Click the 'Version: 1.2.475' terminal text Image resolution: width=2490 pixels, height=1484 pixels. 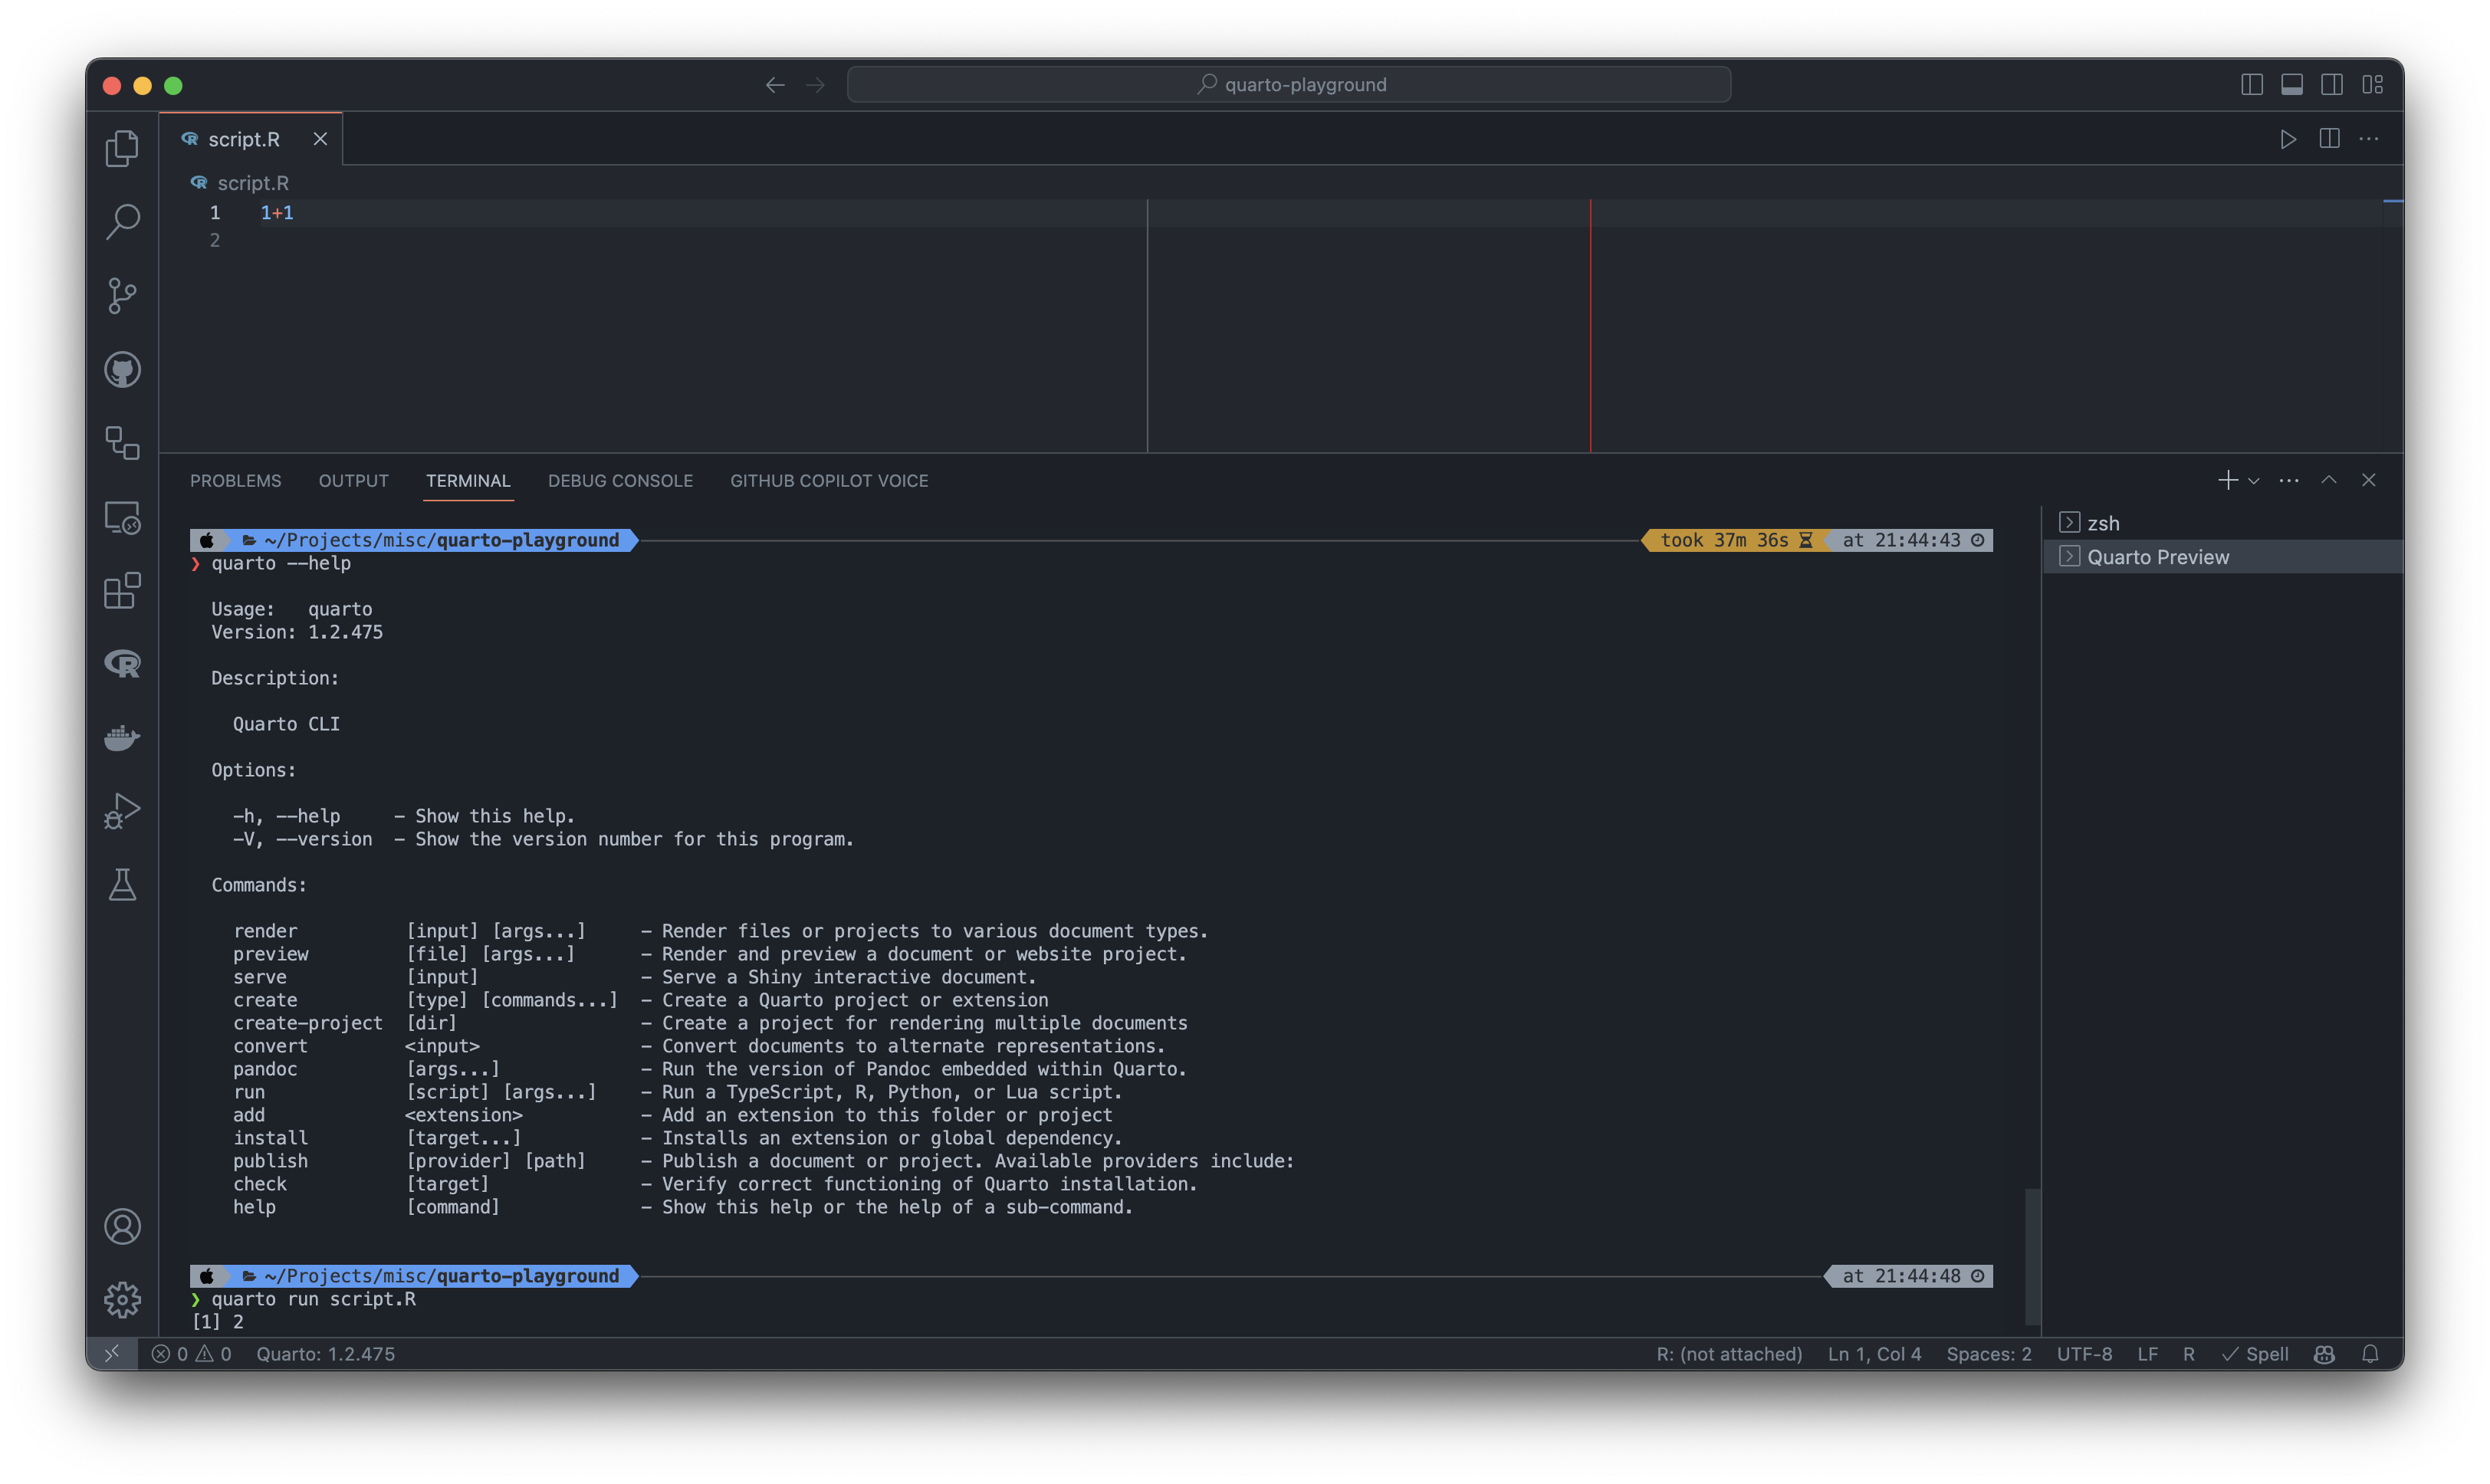[297, 632]
